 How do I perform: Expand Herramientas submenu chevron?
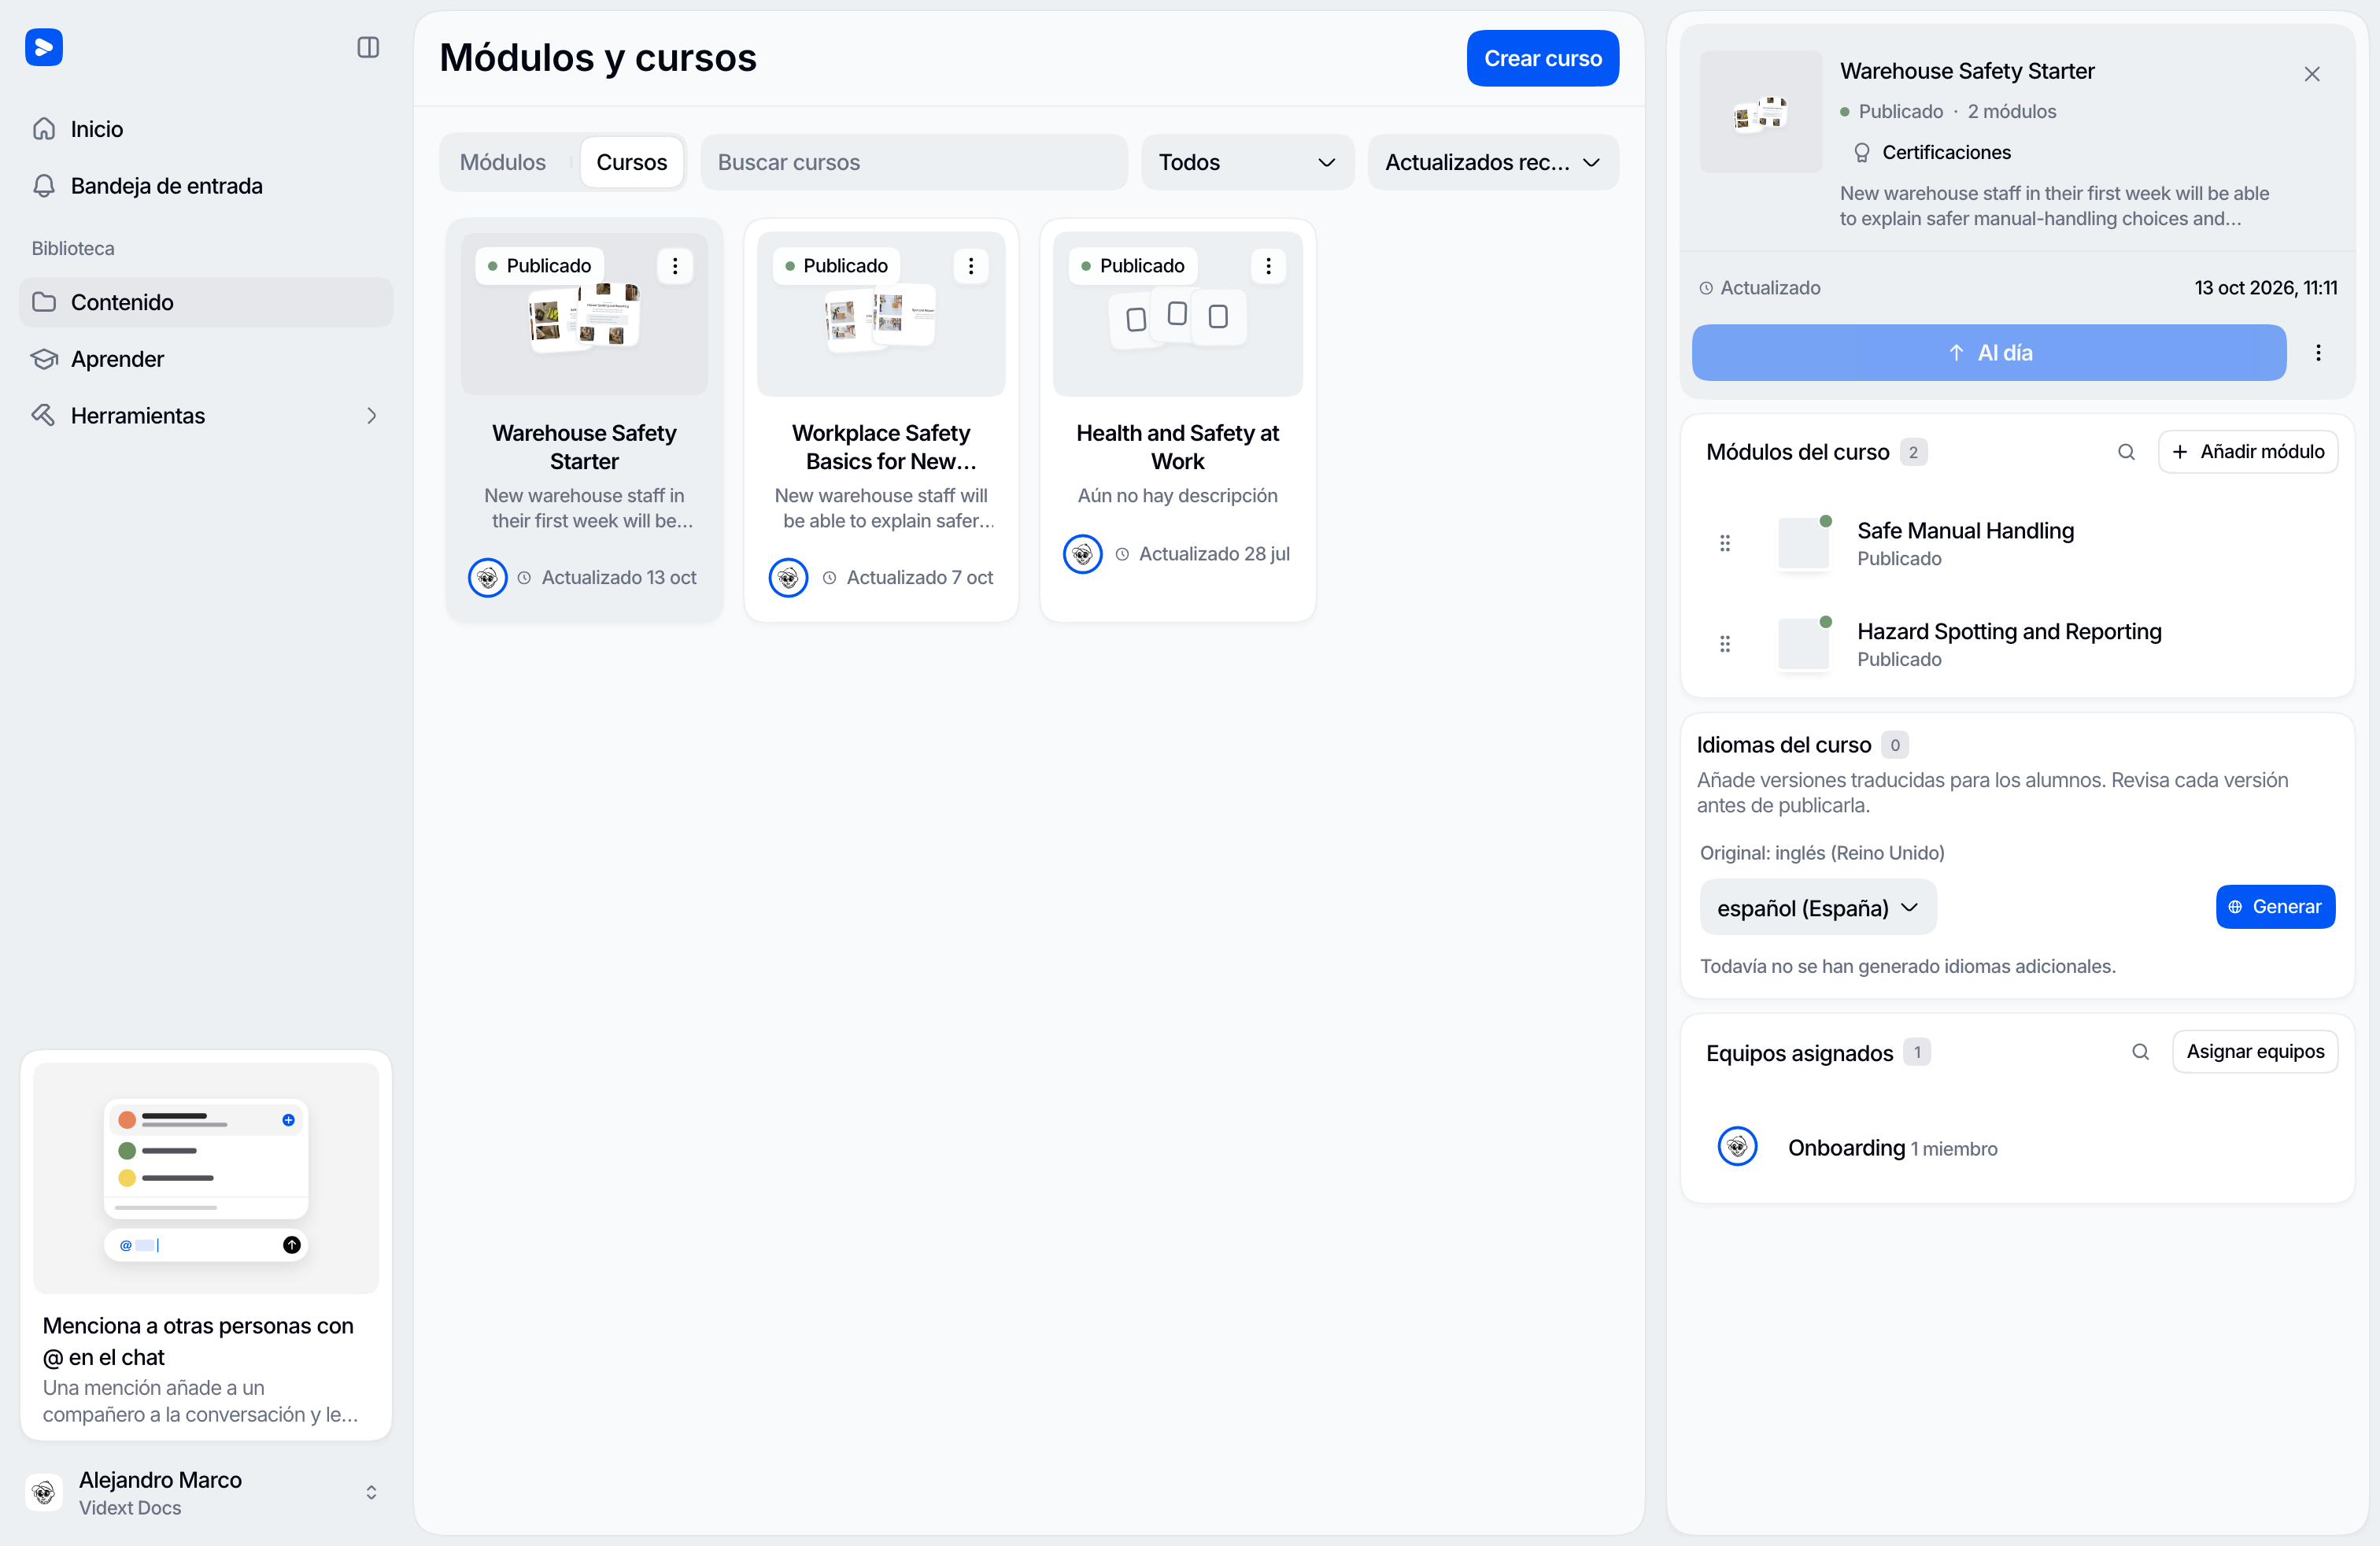pos(371,416)
